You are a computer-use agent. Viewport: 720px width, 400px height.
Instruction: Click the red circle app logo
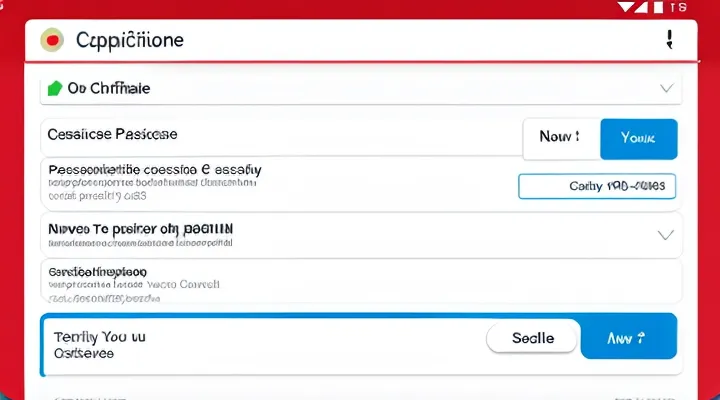[52, 41]
